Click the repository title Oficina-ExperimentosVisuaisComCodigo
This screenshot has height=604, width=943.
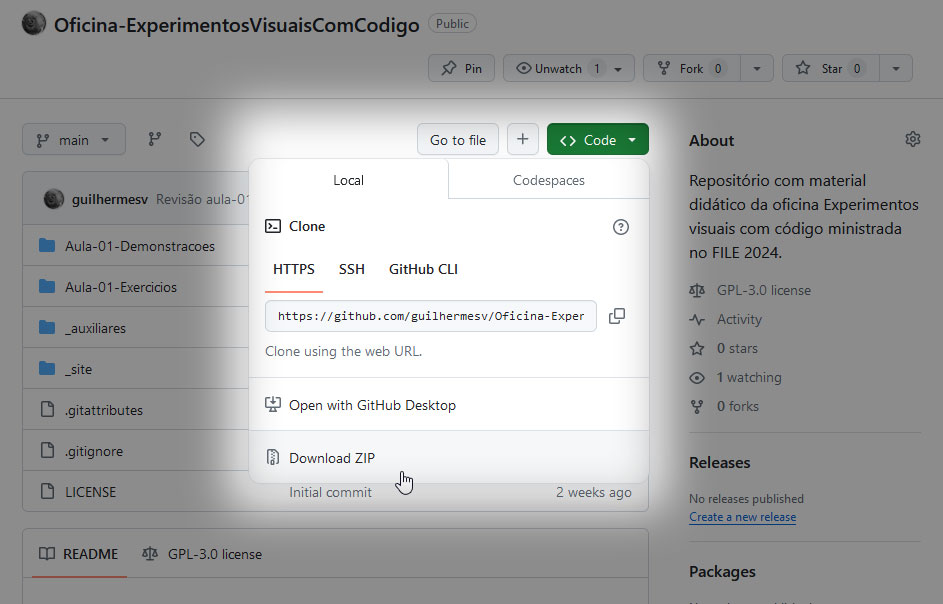click(x=236, y=25)
